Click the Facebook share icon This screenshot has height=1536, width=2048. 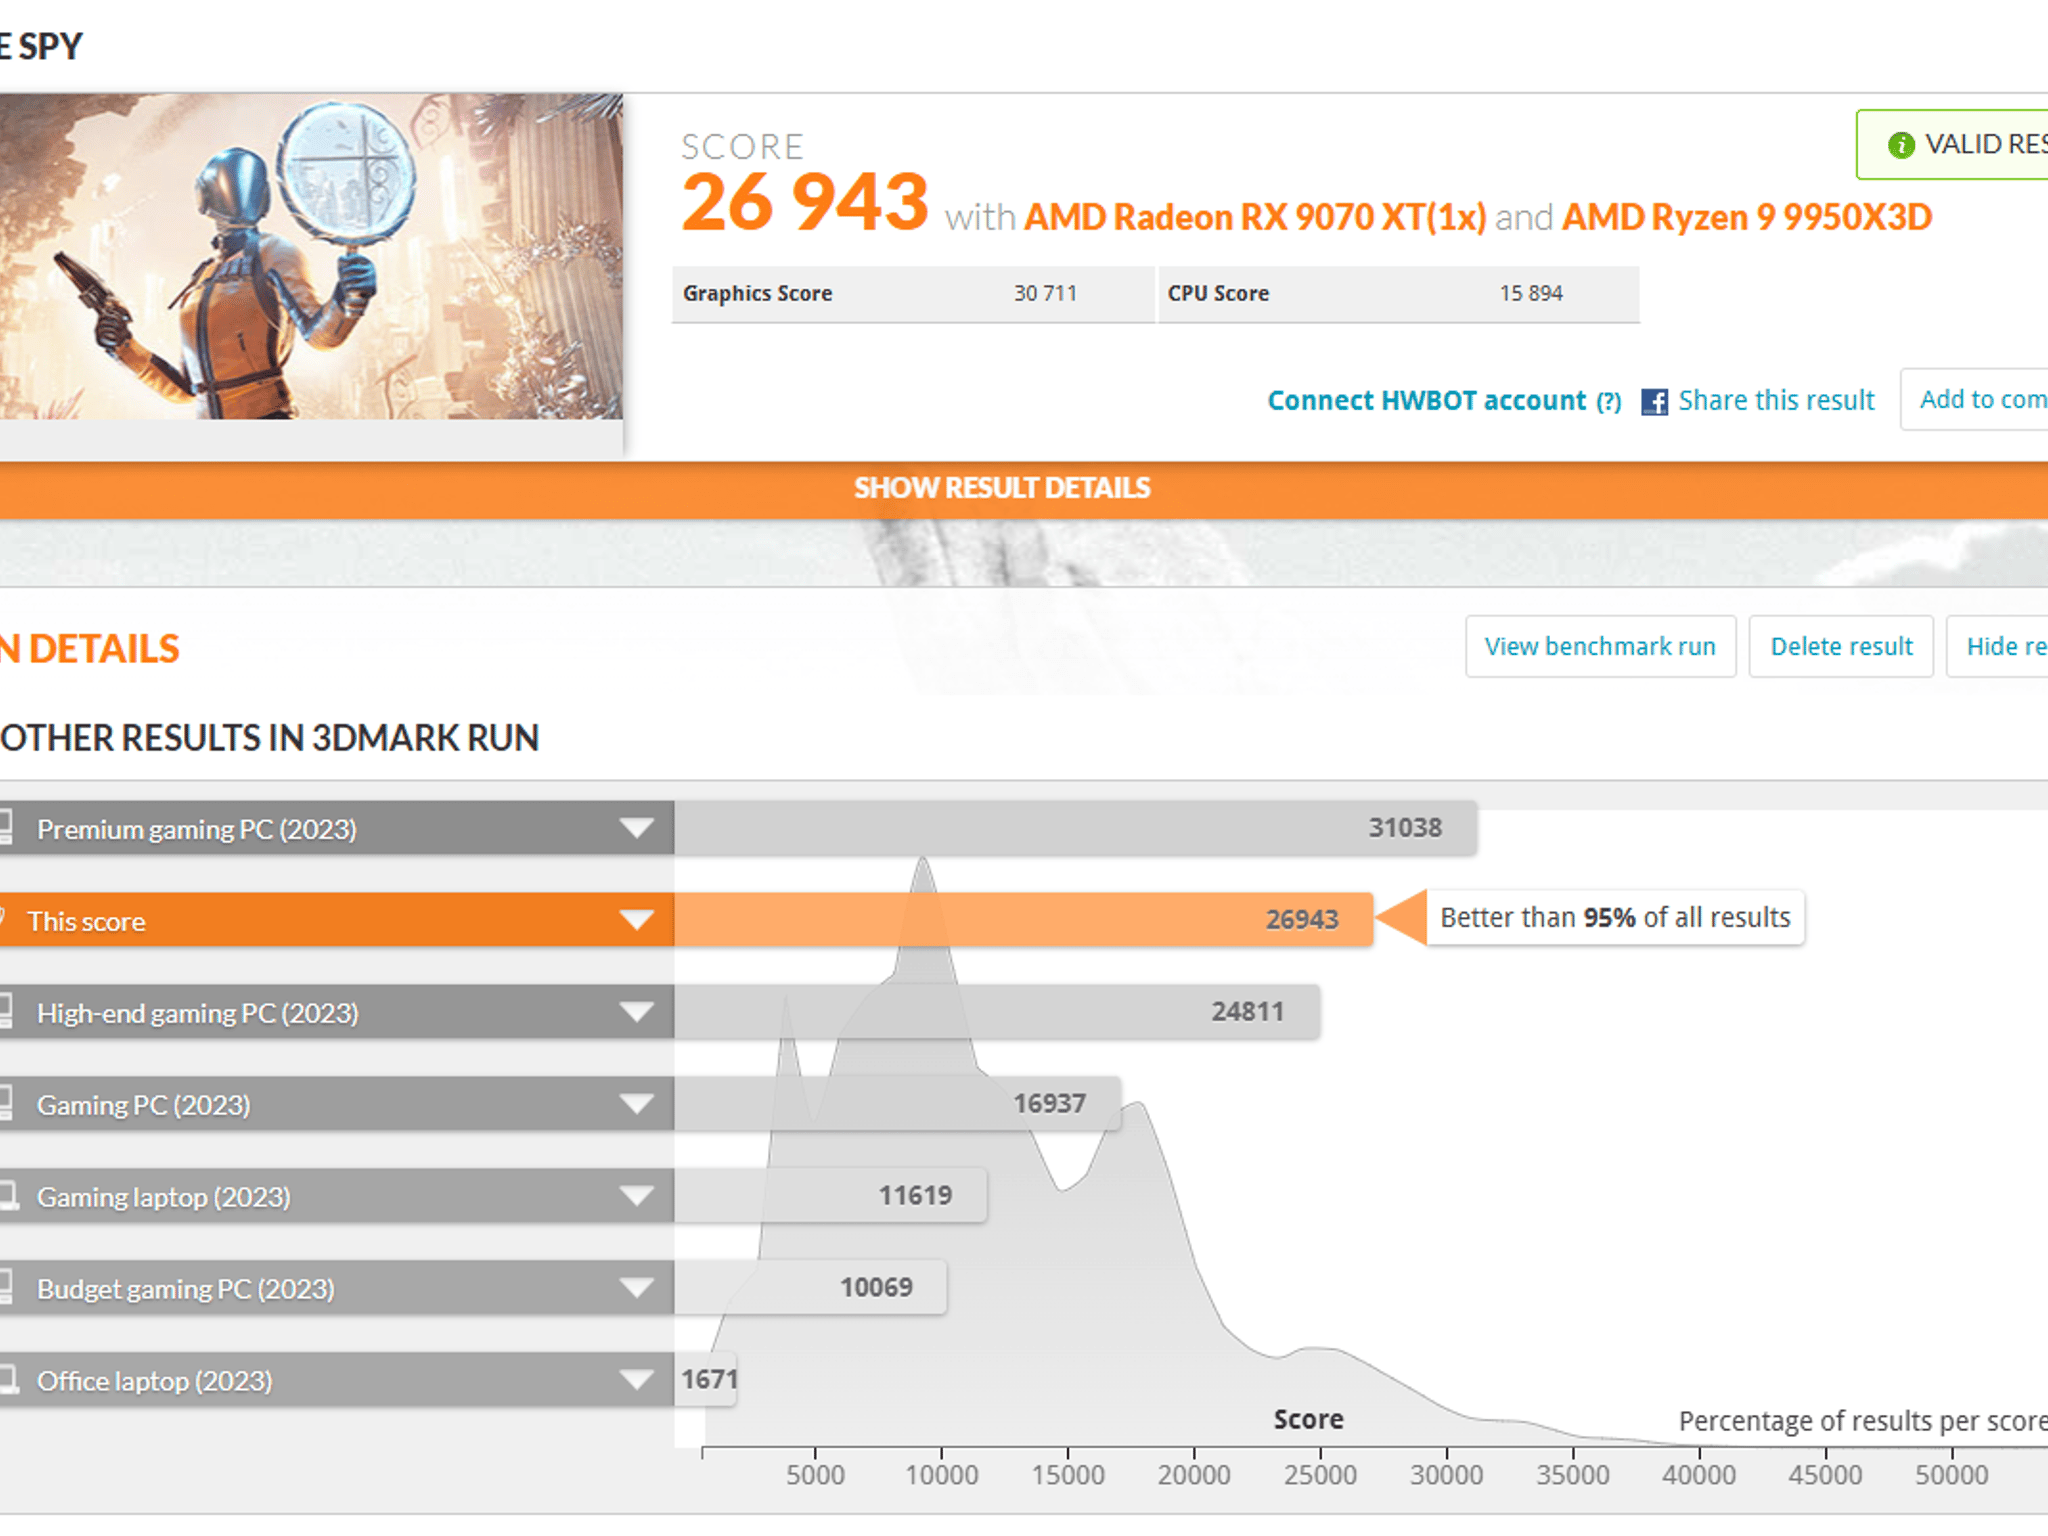pyautogui.click(x=1654, y=401)
